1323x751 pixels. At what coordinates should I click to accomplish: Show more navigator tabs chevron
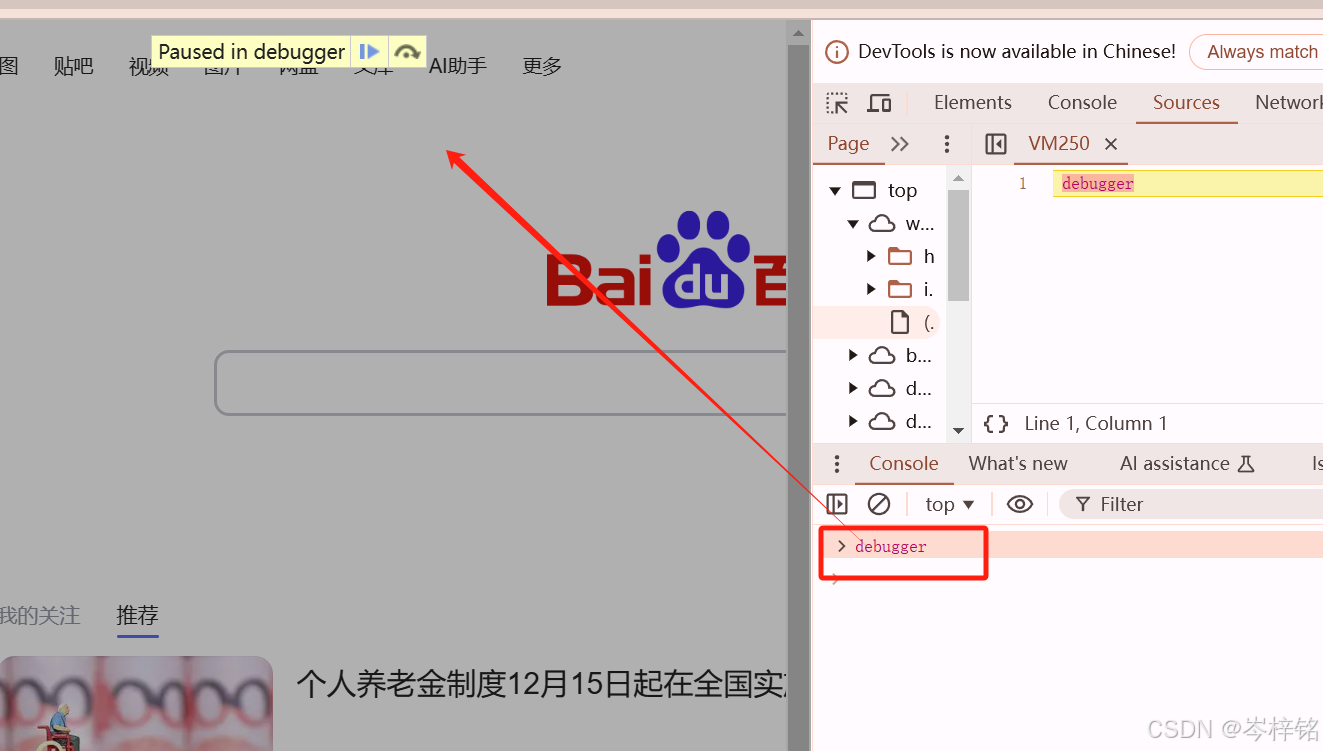point(900,144)
